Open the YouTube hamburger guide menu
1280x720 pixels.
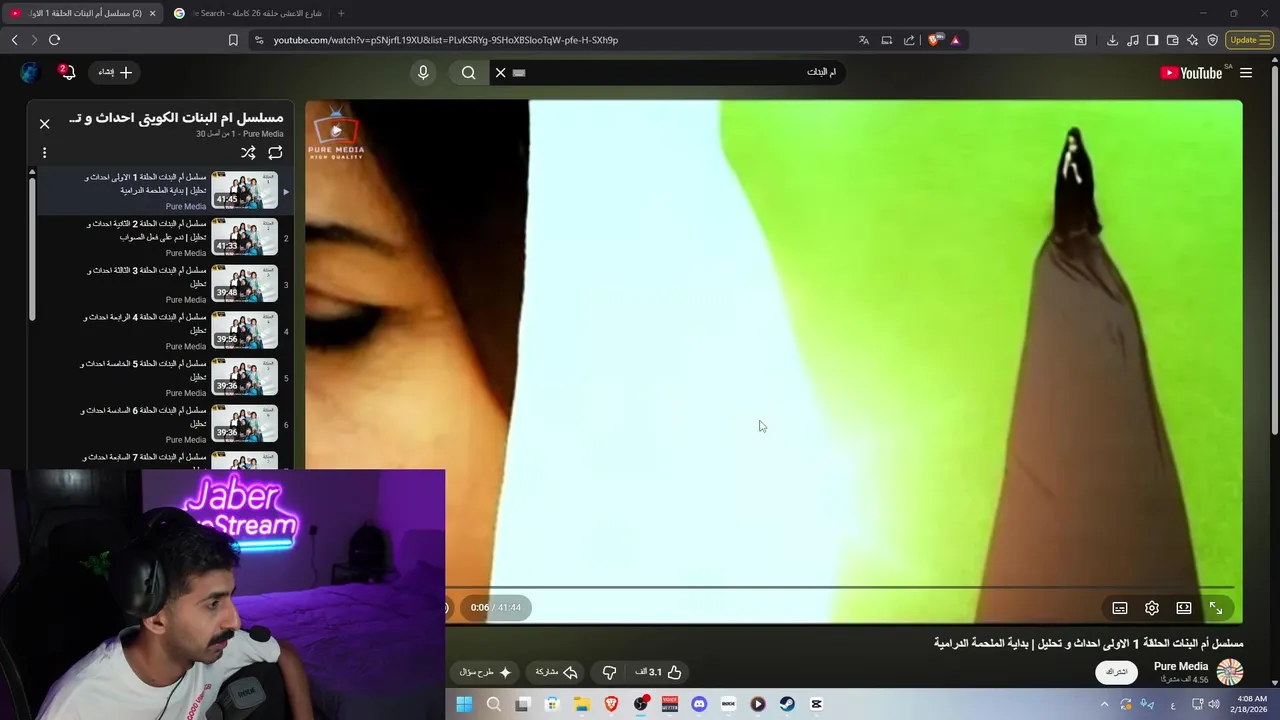pos(1246,72)
